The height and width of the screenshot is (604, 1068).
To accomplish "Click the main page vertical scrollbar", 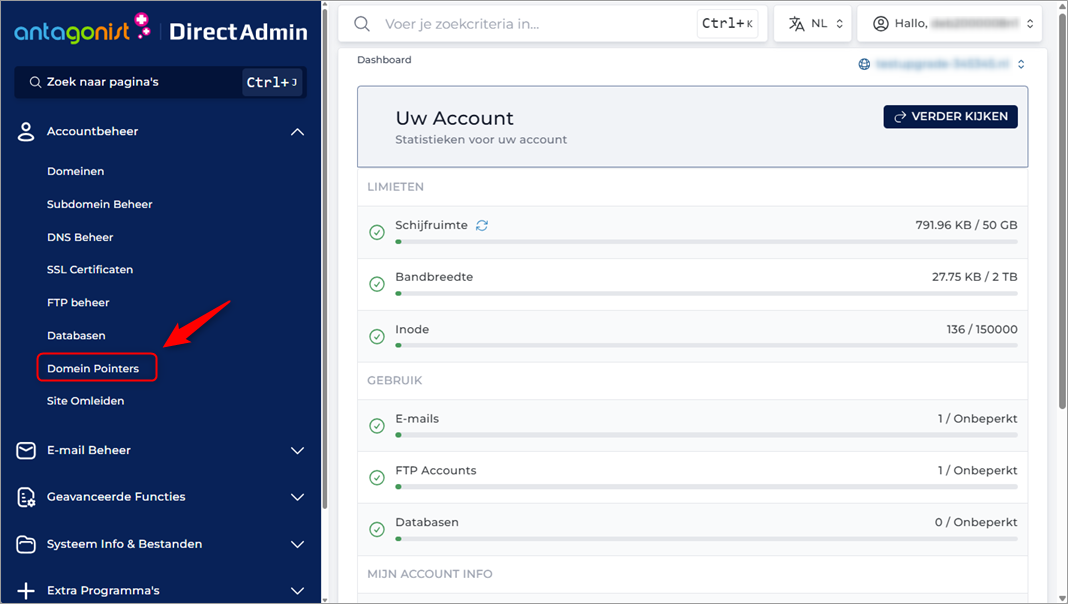I will [1062, 211].
